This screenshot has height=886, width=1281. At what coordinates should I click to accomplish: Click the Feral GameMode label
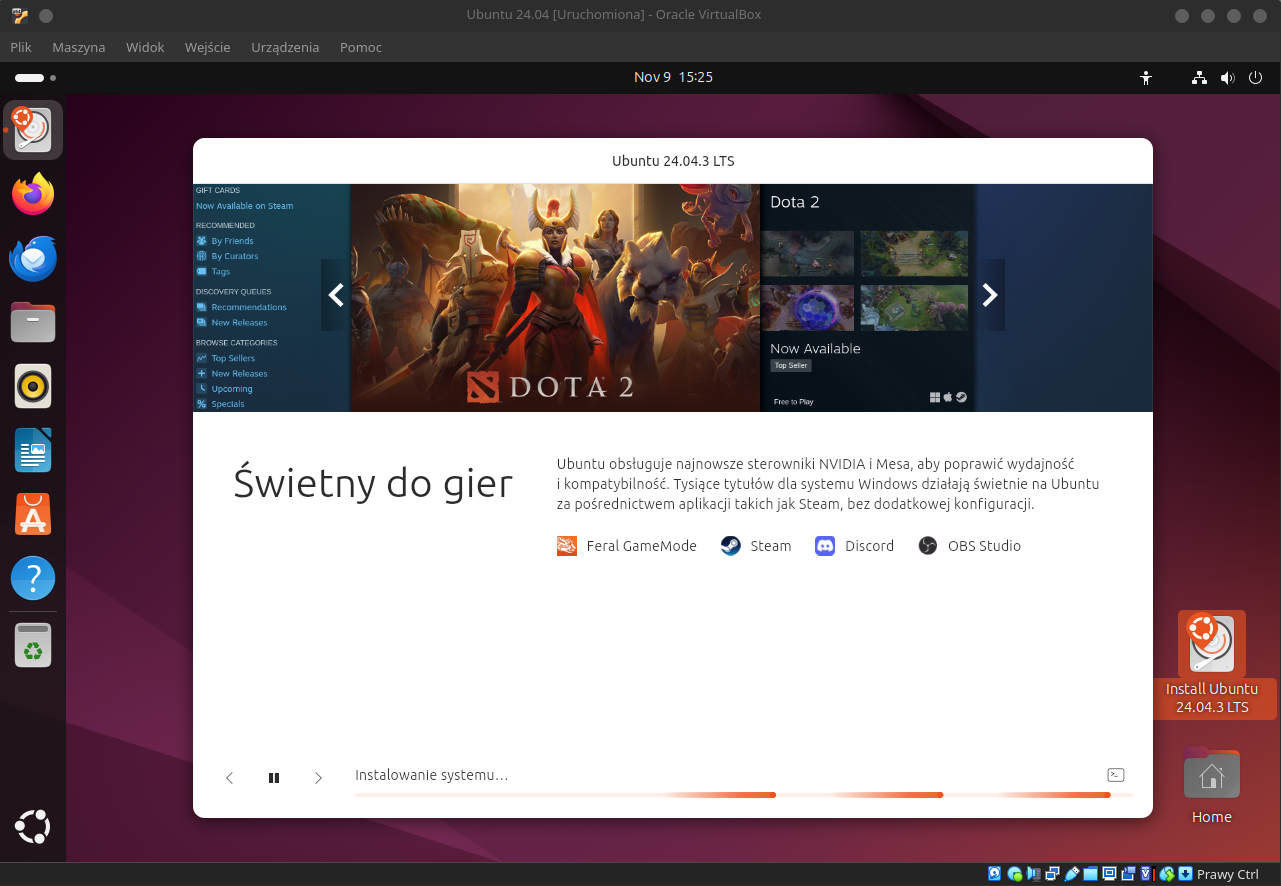tap(642, 546)
